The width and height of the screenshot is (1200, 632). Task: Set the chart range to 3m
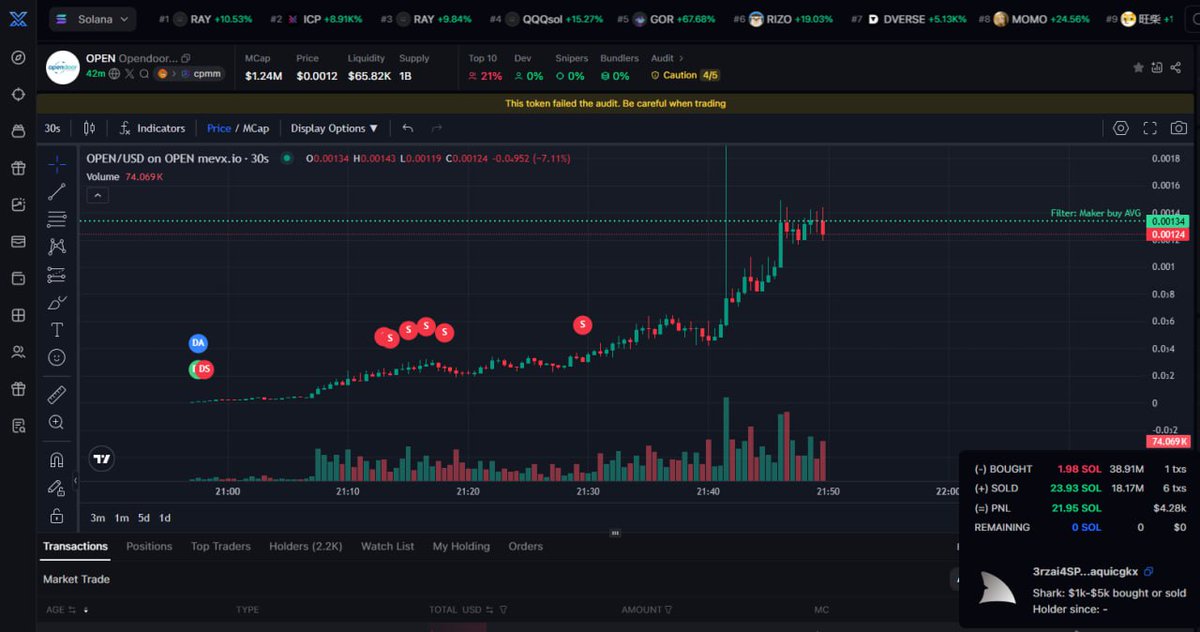click(x=98, y=518)
